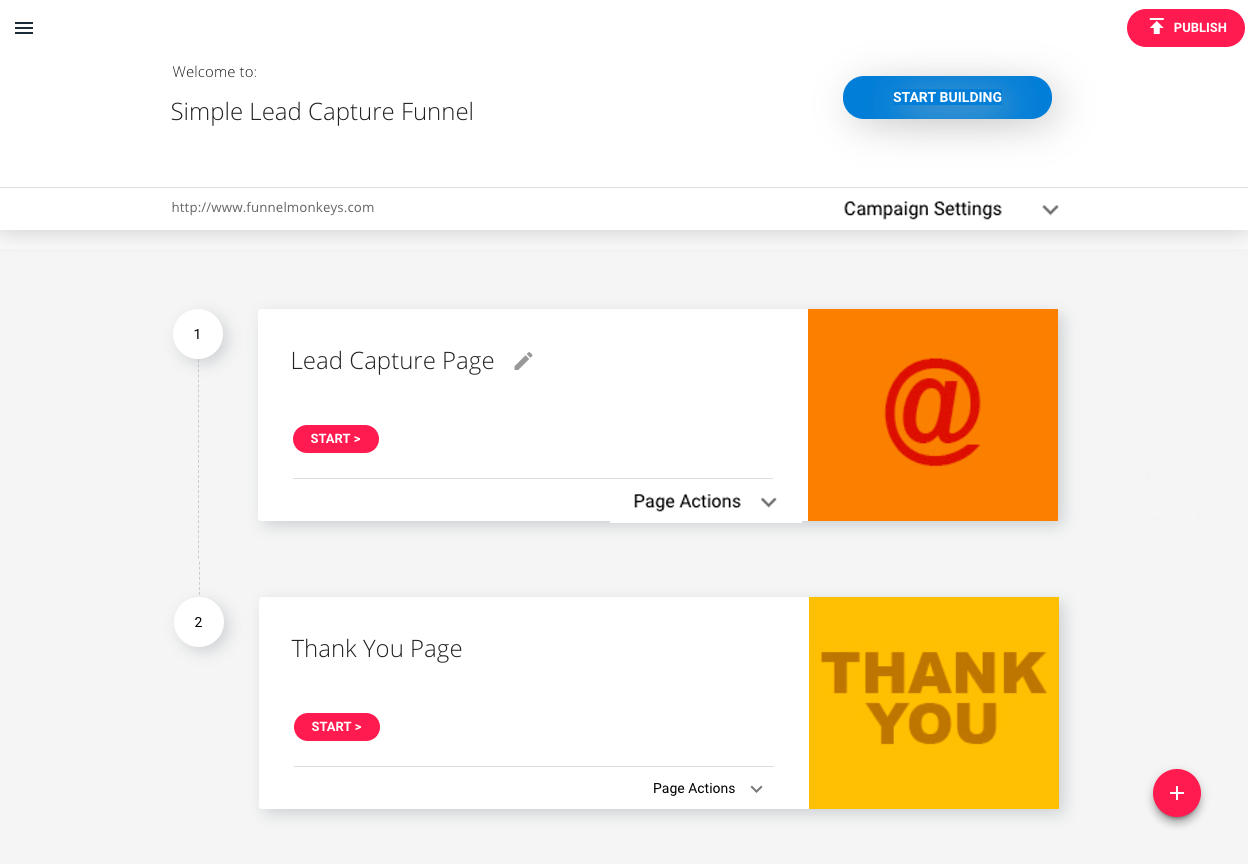This screenshot has width=1248, height=864.
Task: Click the funnelmonkeys.com URL
Action: coord(273,208)
